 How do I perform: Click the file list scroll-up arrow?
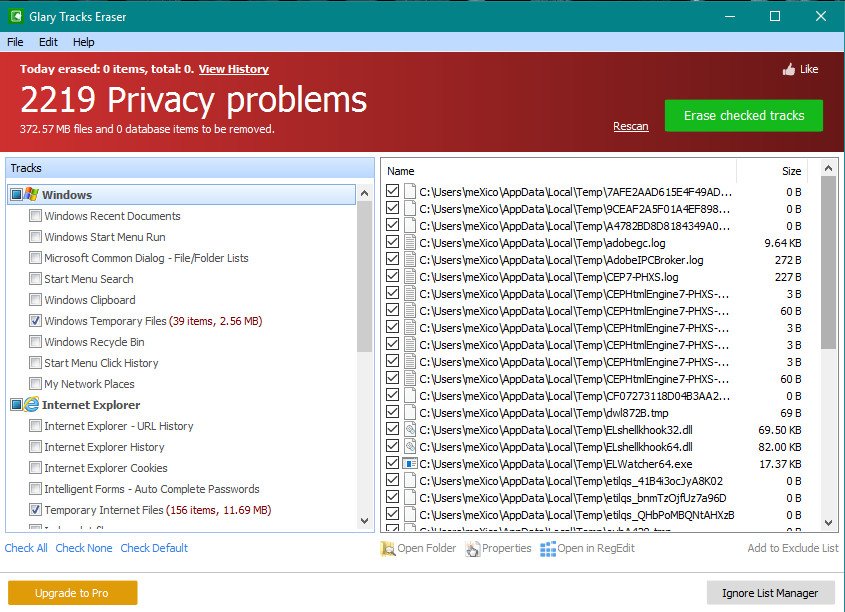[x=828, y=169]
